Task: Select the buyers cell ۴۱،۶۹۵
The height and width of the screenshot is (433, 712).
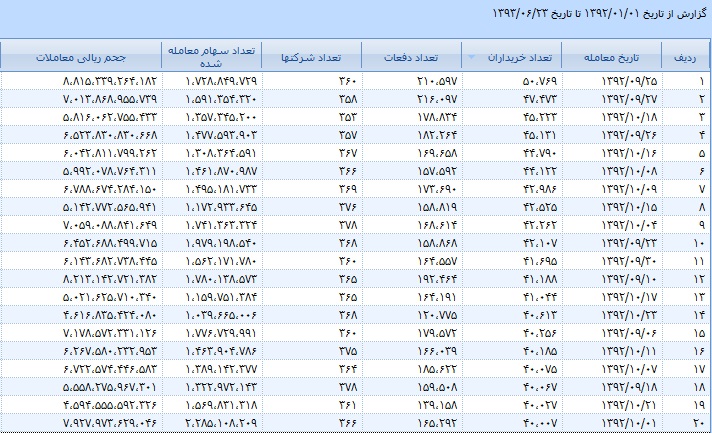Action: (x=539, y=261)
